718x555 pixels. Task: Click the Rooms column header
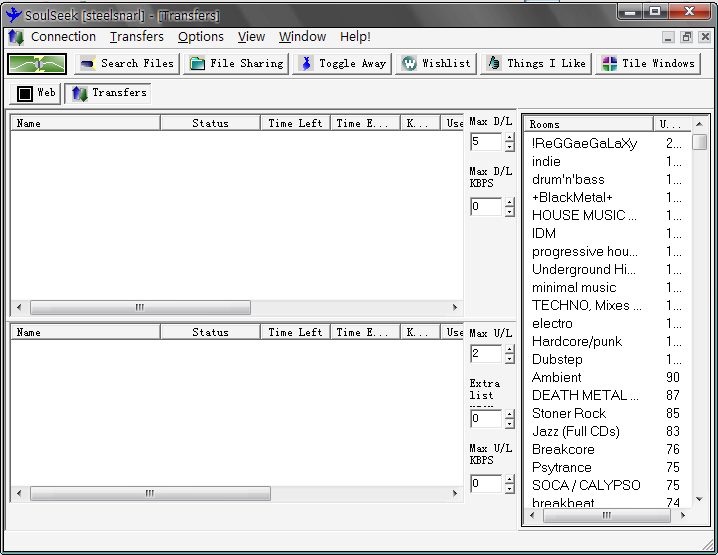tap(589, 124)
